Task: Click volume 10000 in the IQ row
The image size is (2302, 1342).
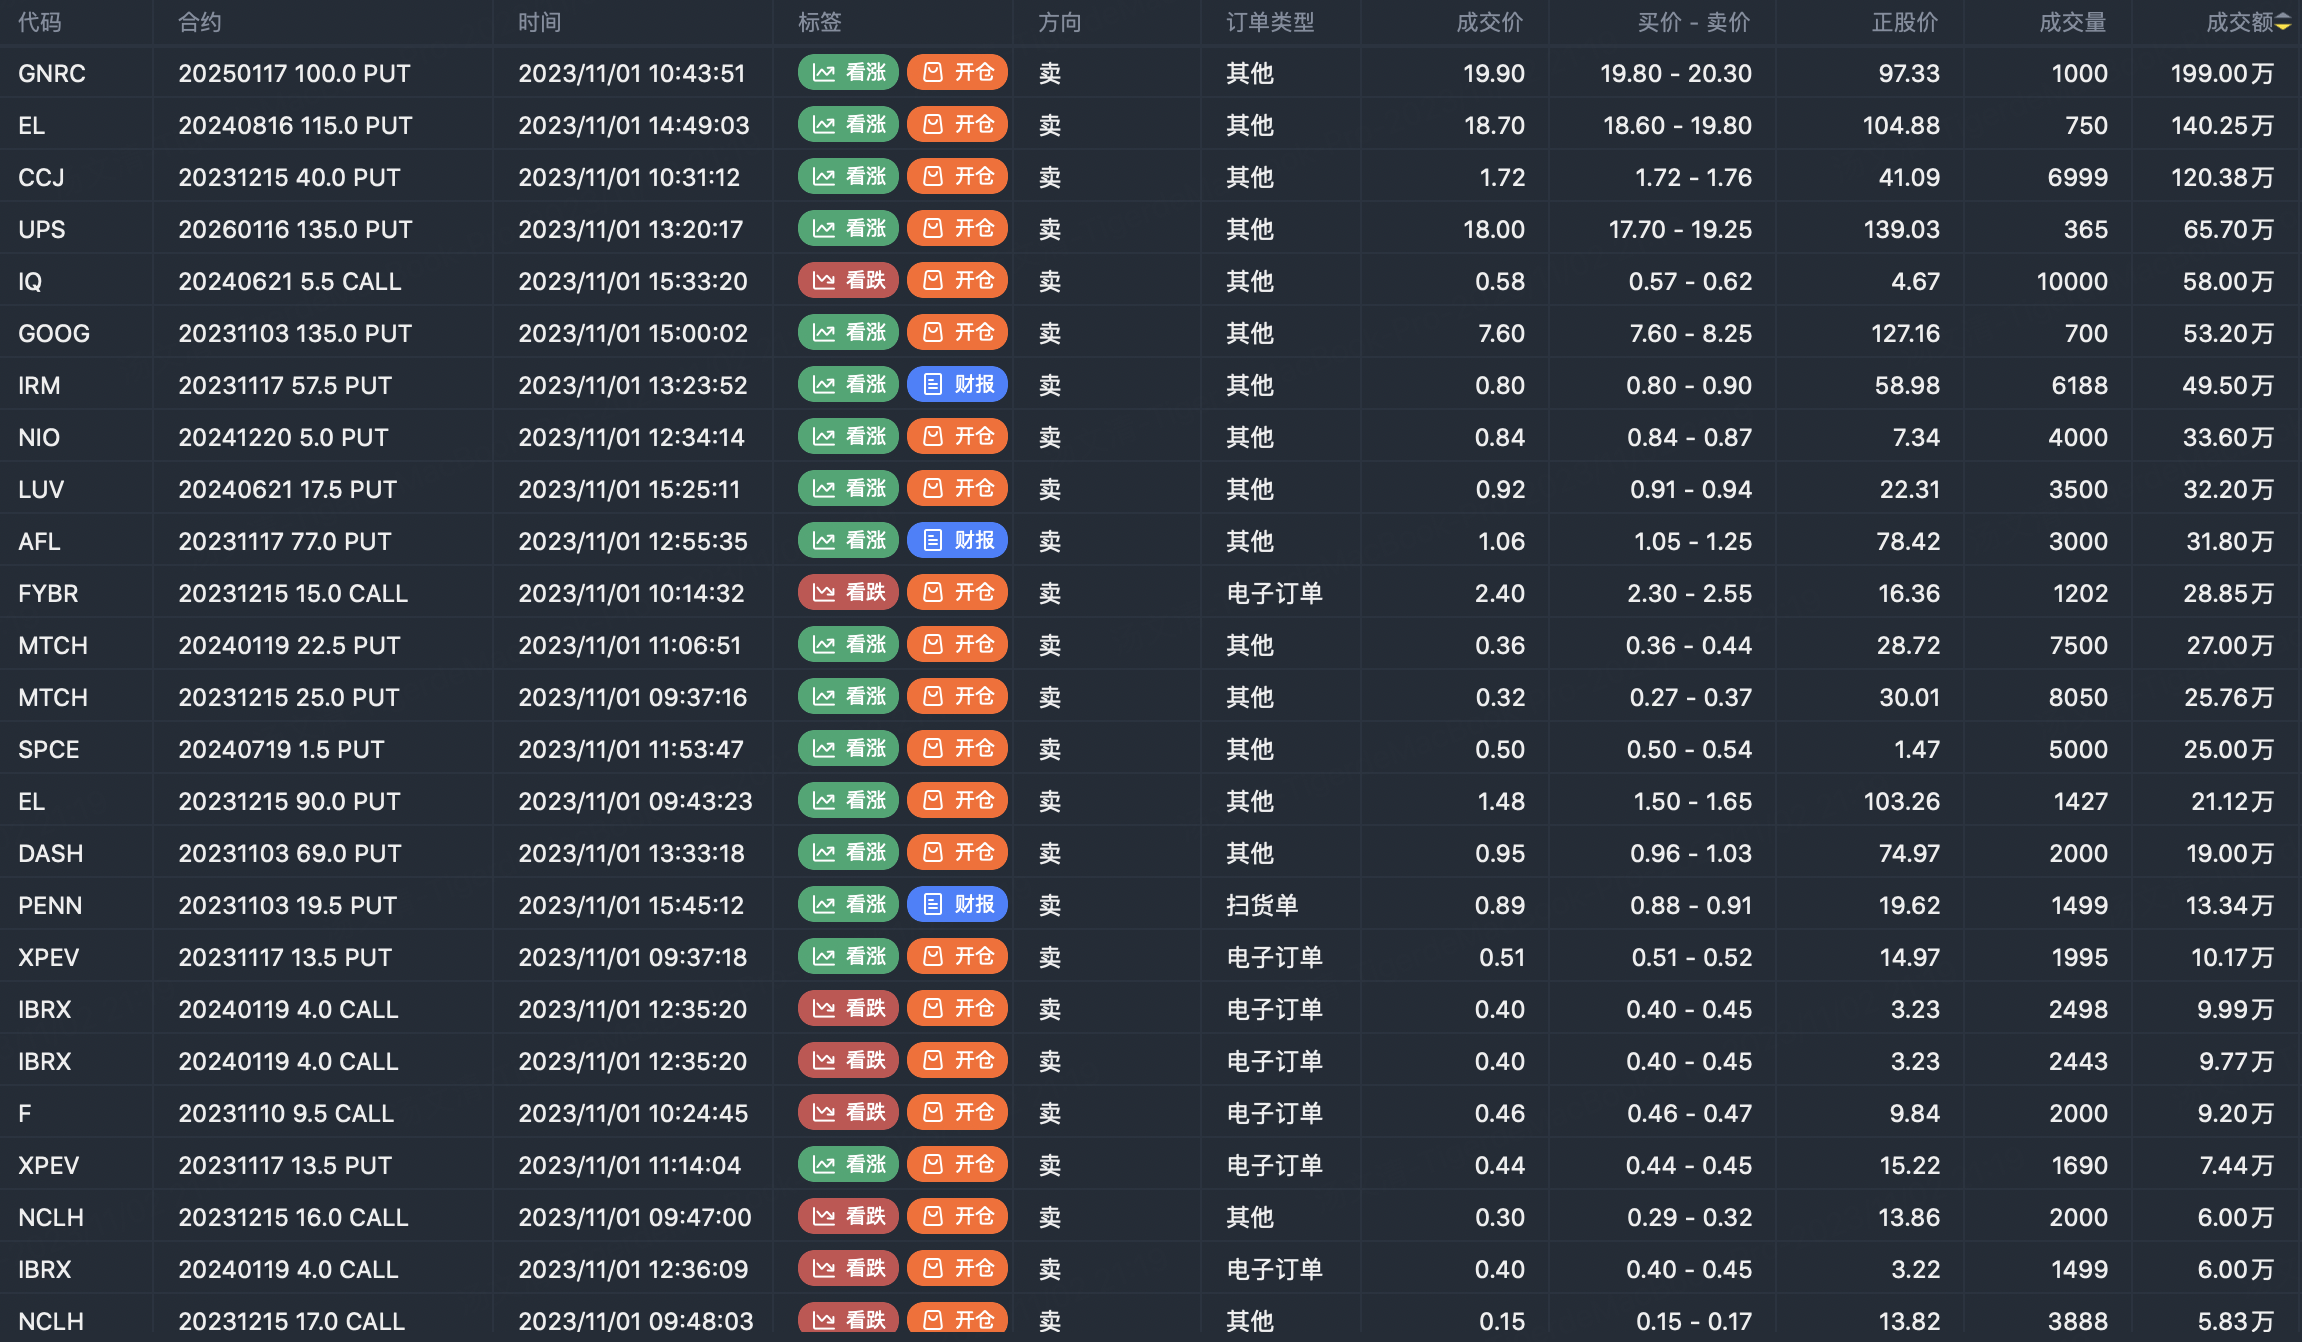Action: coord(2072,281)
